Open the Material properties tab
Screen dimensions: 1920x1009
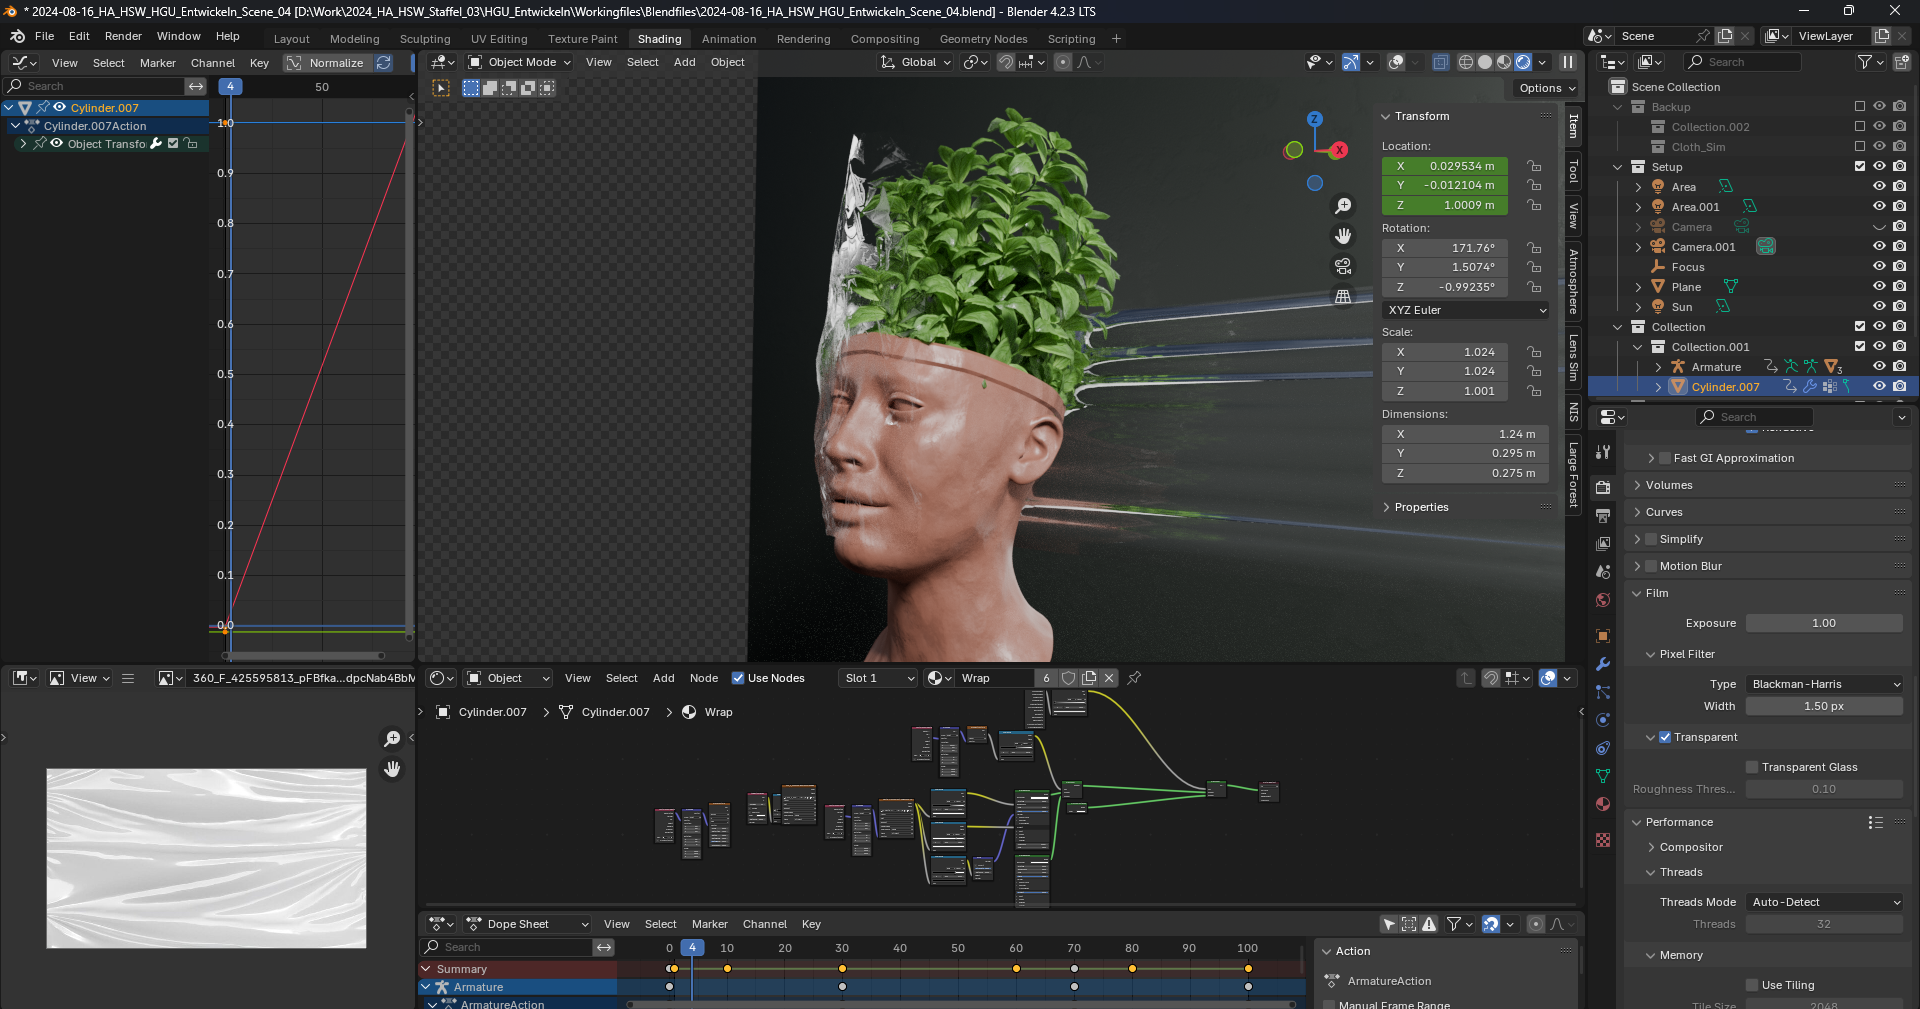click(1603, 804)
